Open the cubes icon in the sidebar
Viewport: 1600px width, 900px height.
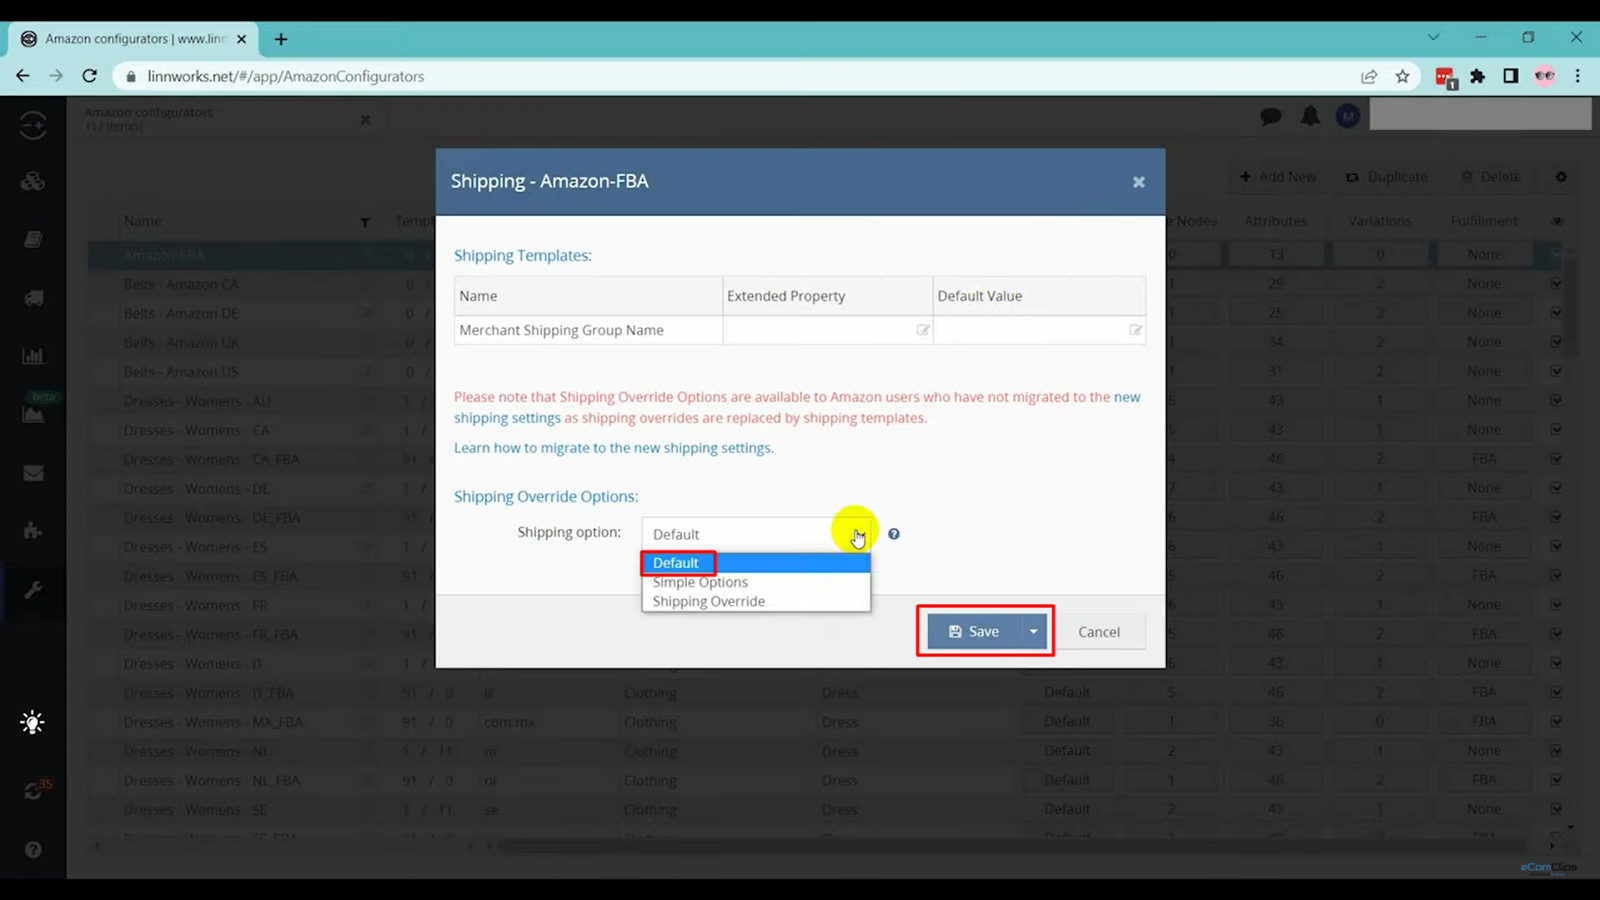(x=33, y=181)
